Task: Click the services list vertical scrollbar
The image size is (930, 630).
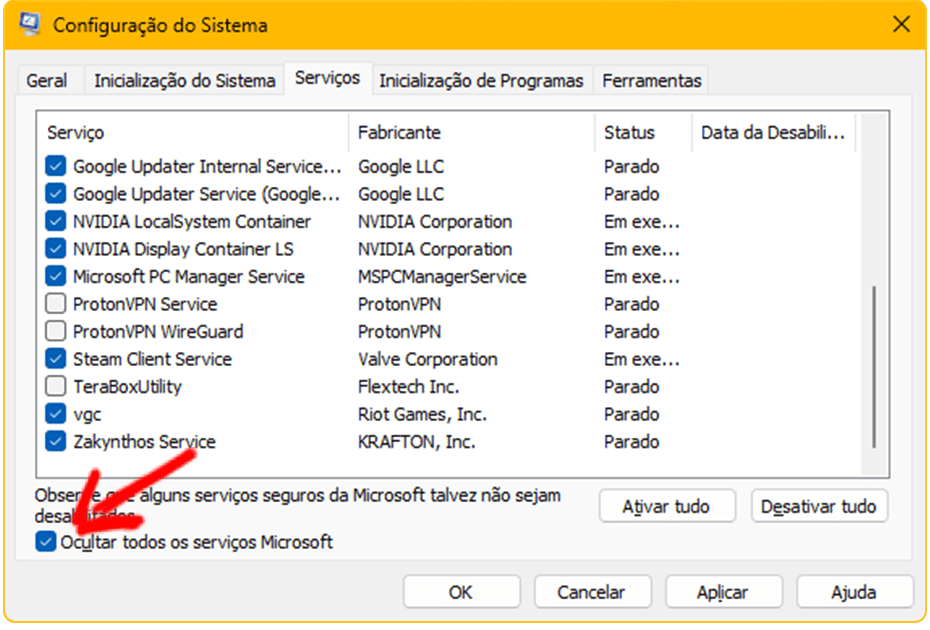Action: coord(874,366)
